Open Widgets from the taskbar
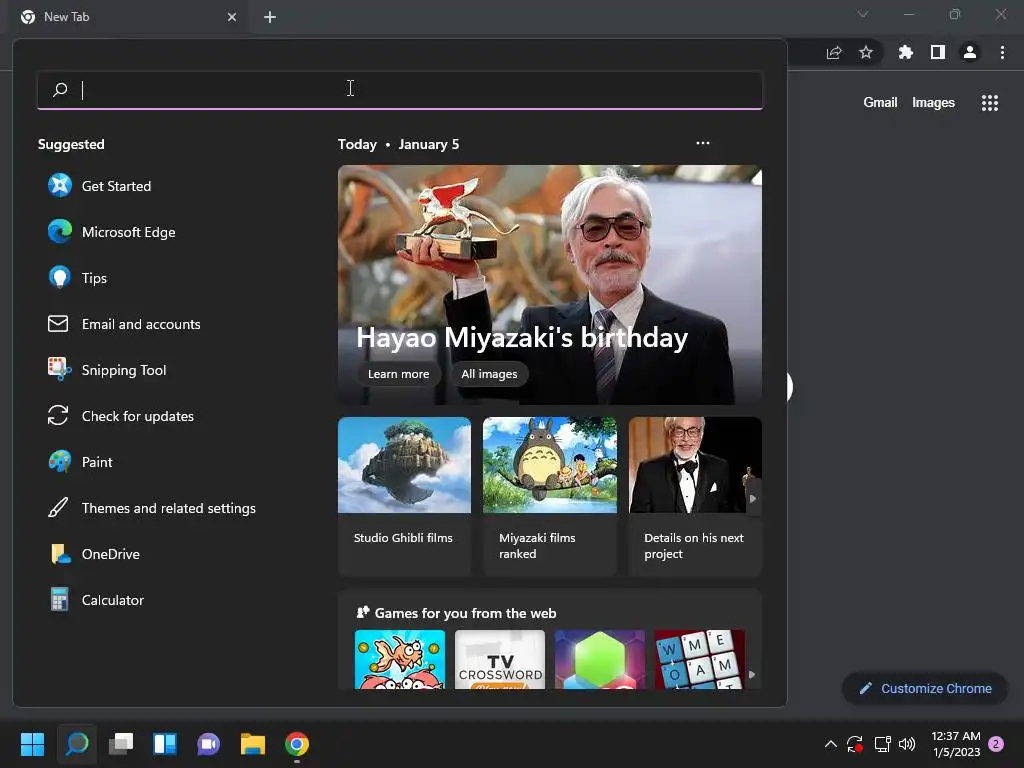 click(165, 744)
